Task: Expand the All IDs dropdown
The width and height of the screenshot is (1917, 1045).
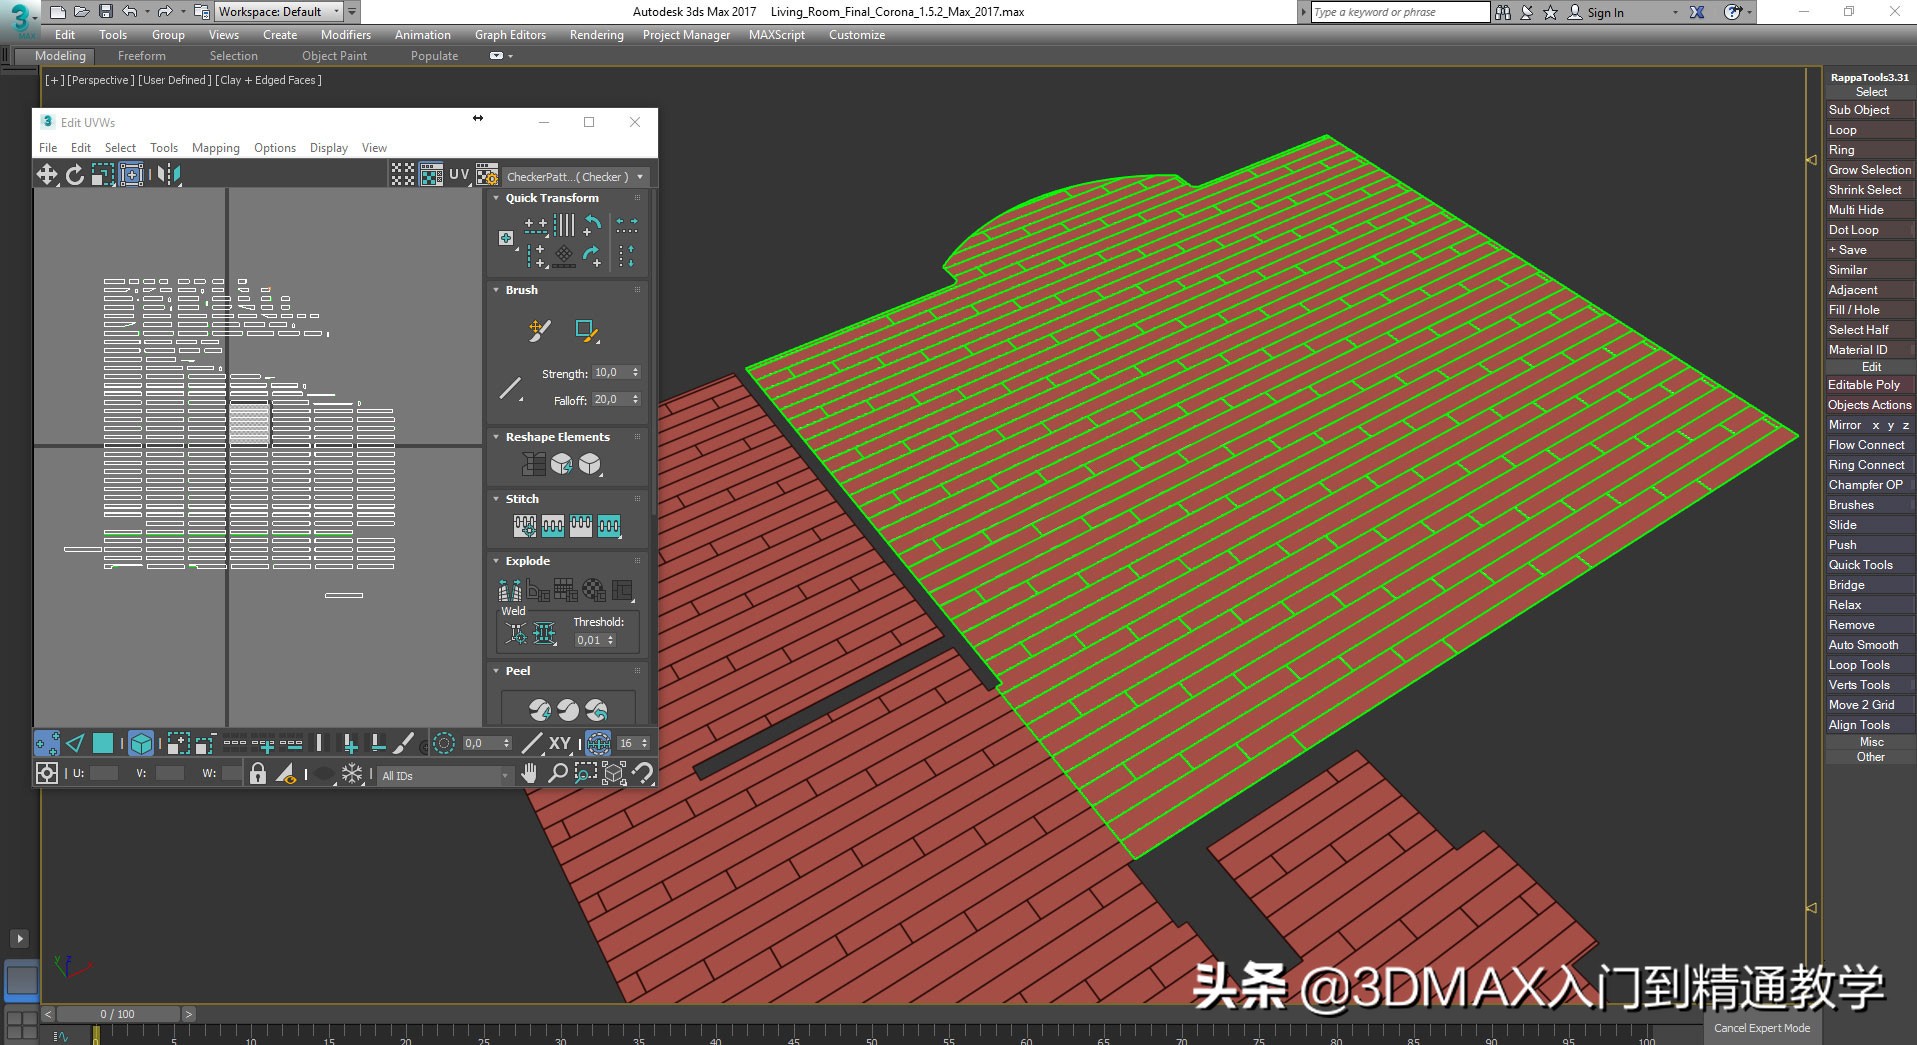Action: (504, 776)
